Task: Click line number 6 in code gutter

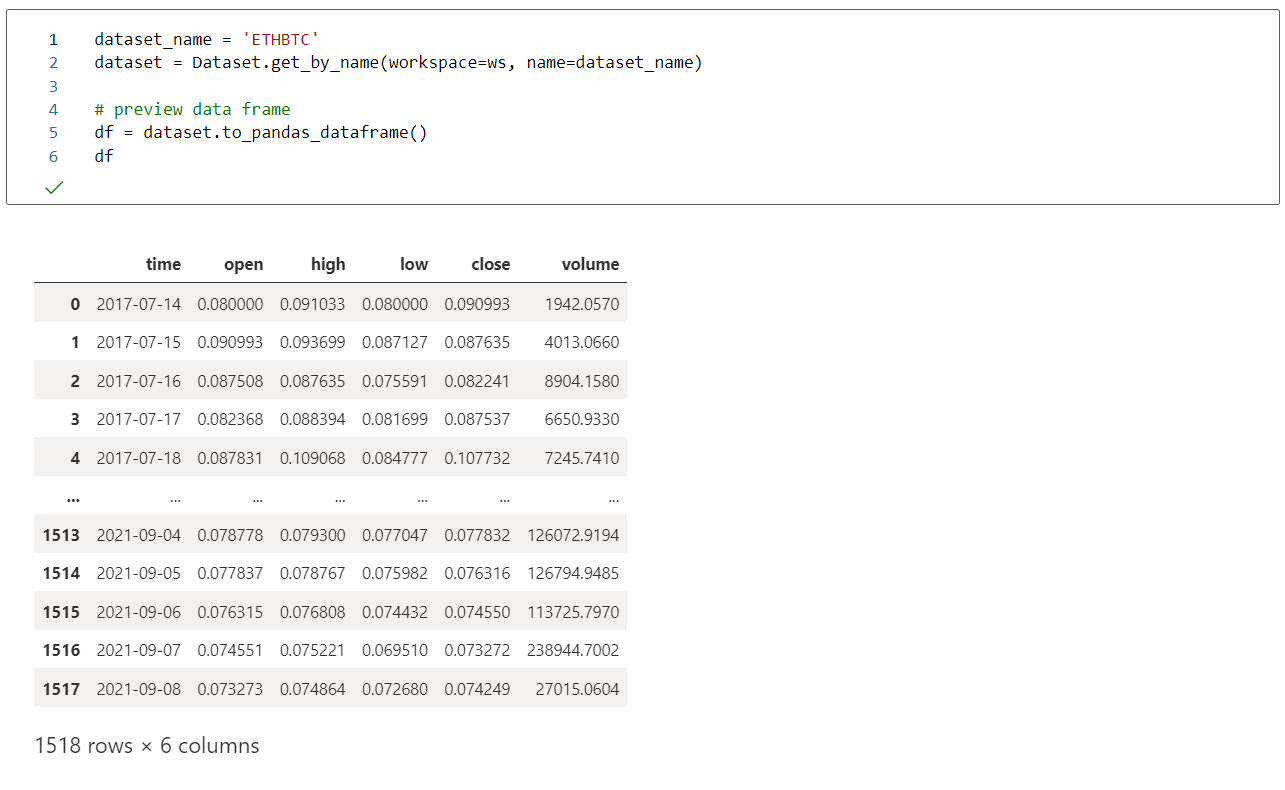Action: (53, 156)
